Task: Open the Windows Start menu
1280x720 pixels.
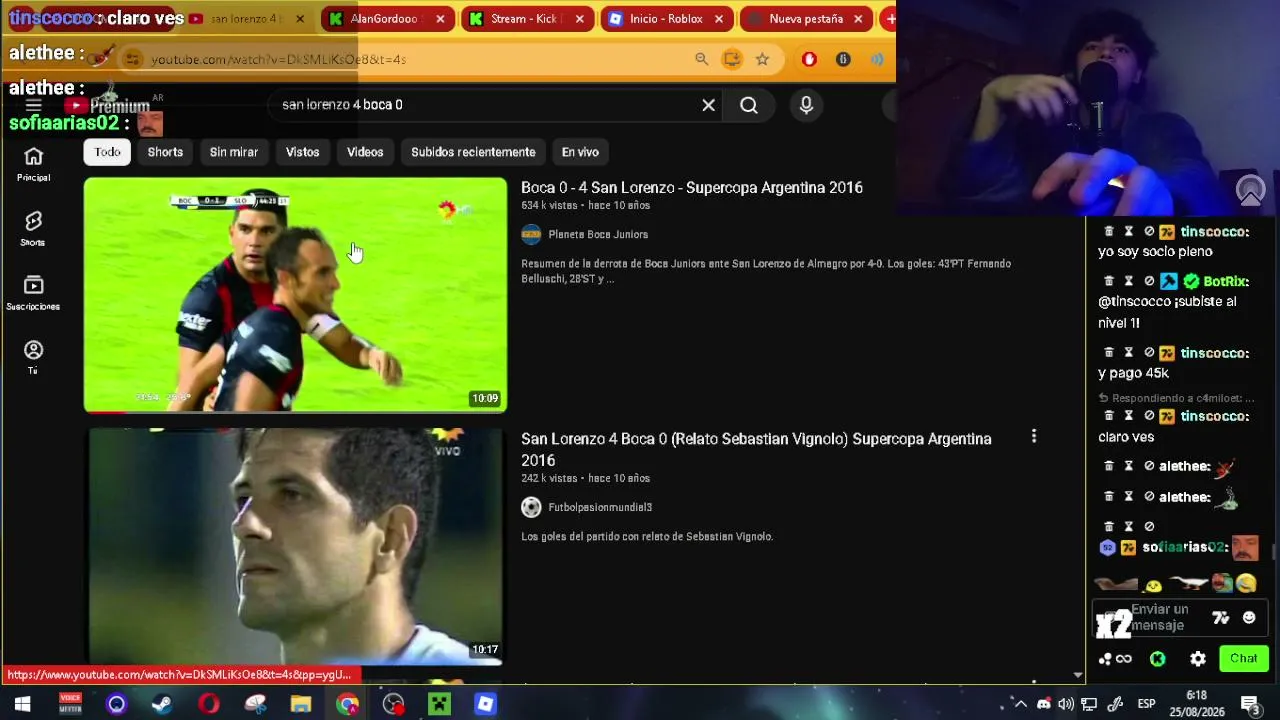Action: 22,704
